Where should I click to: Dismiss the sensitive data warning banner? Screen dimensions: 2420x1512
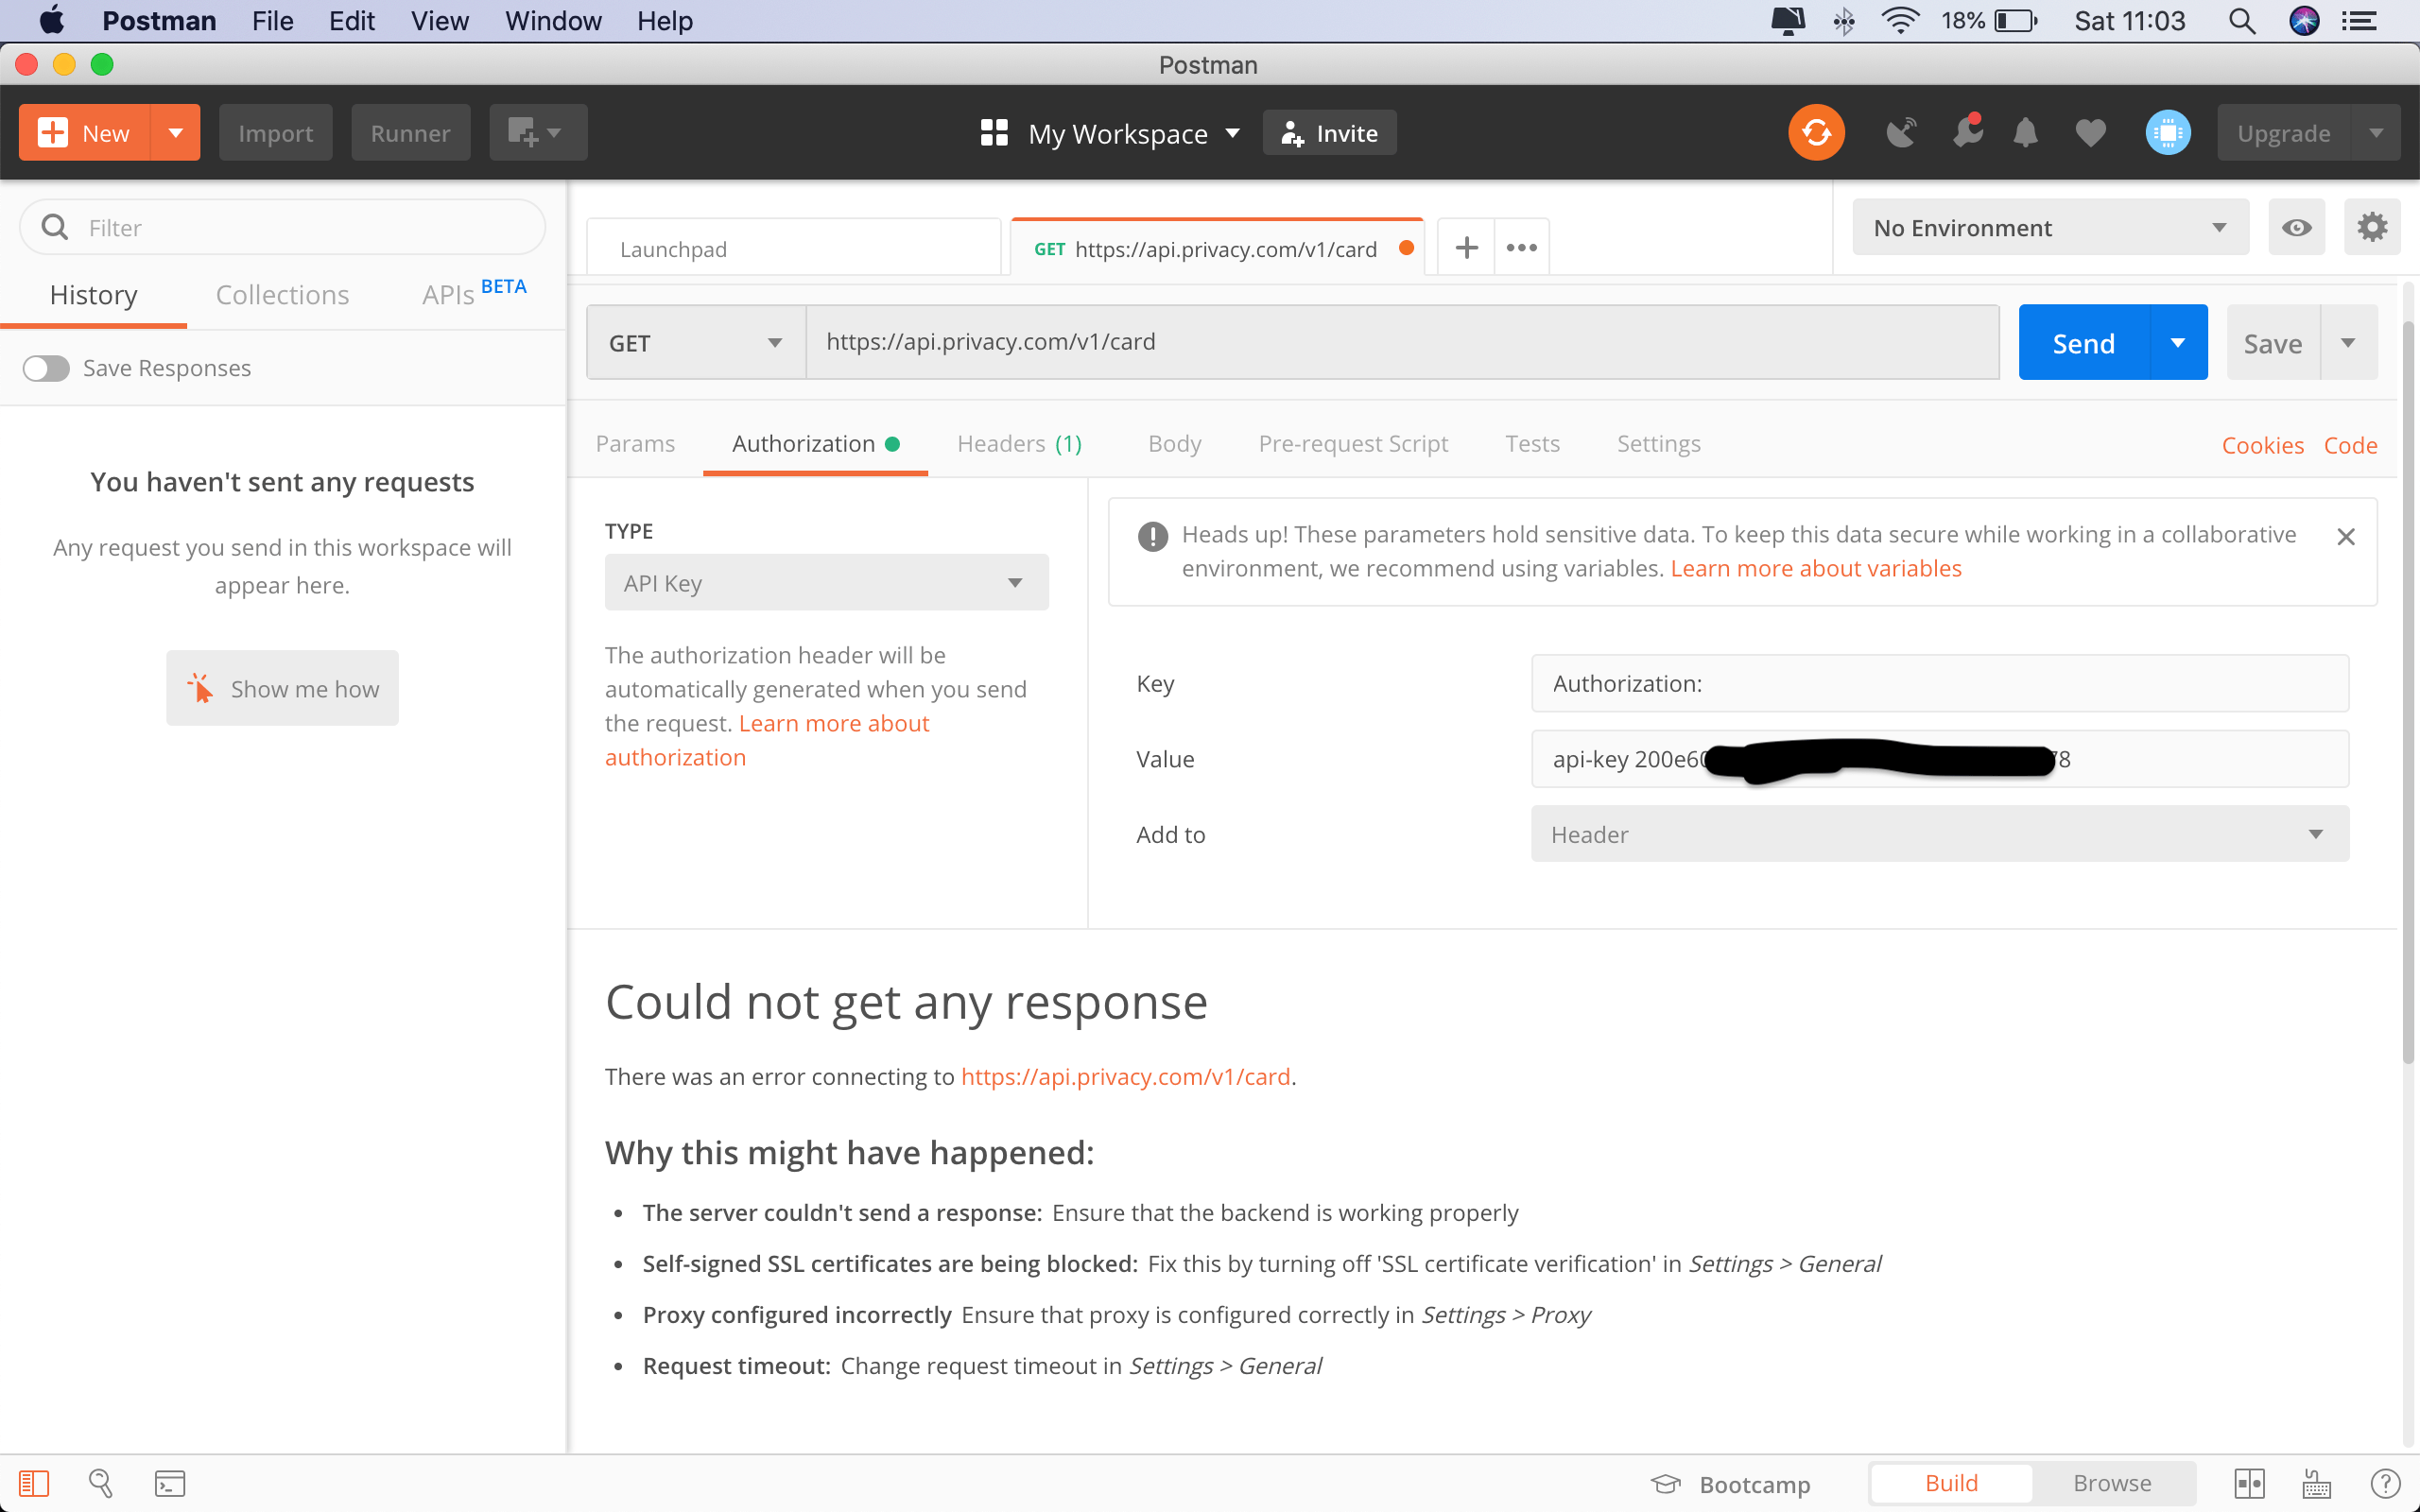(2345, 536)
